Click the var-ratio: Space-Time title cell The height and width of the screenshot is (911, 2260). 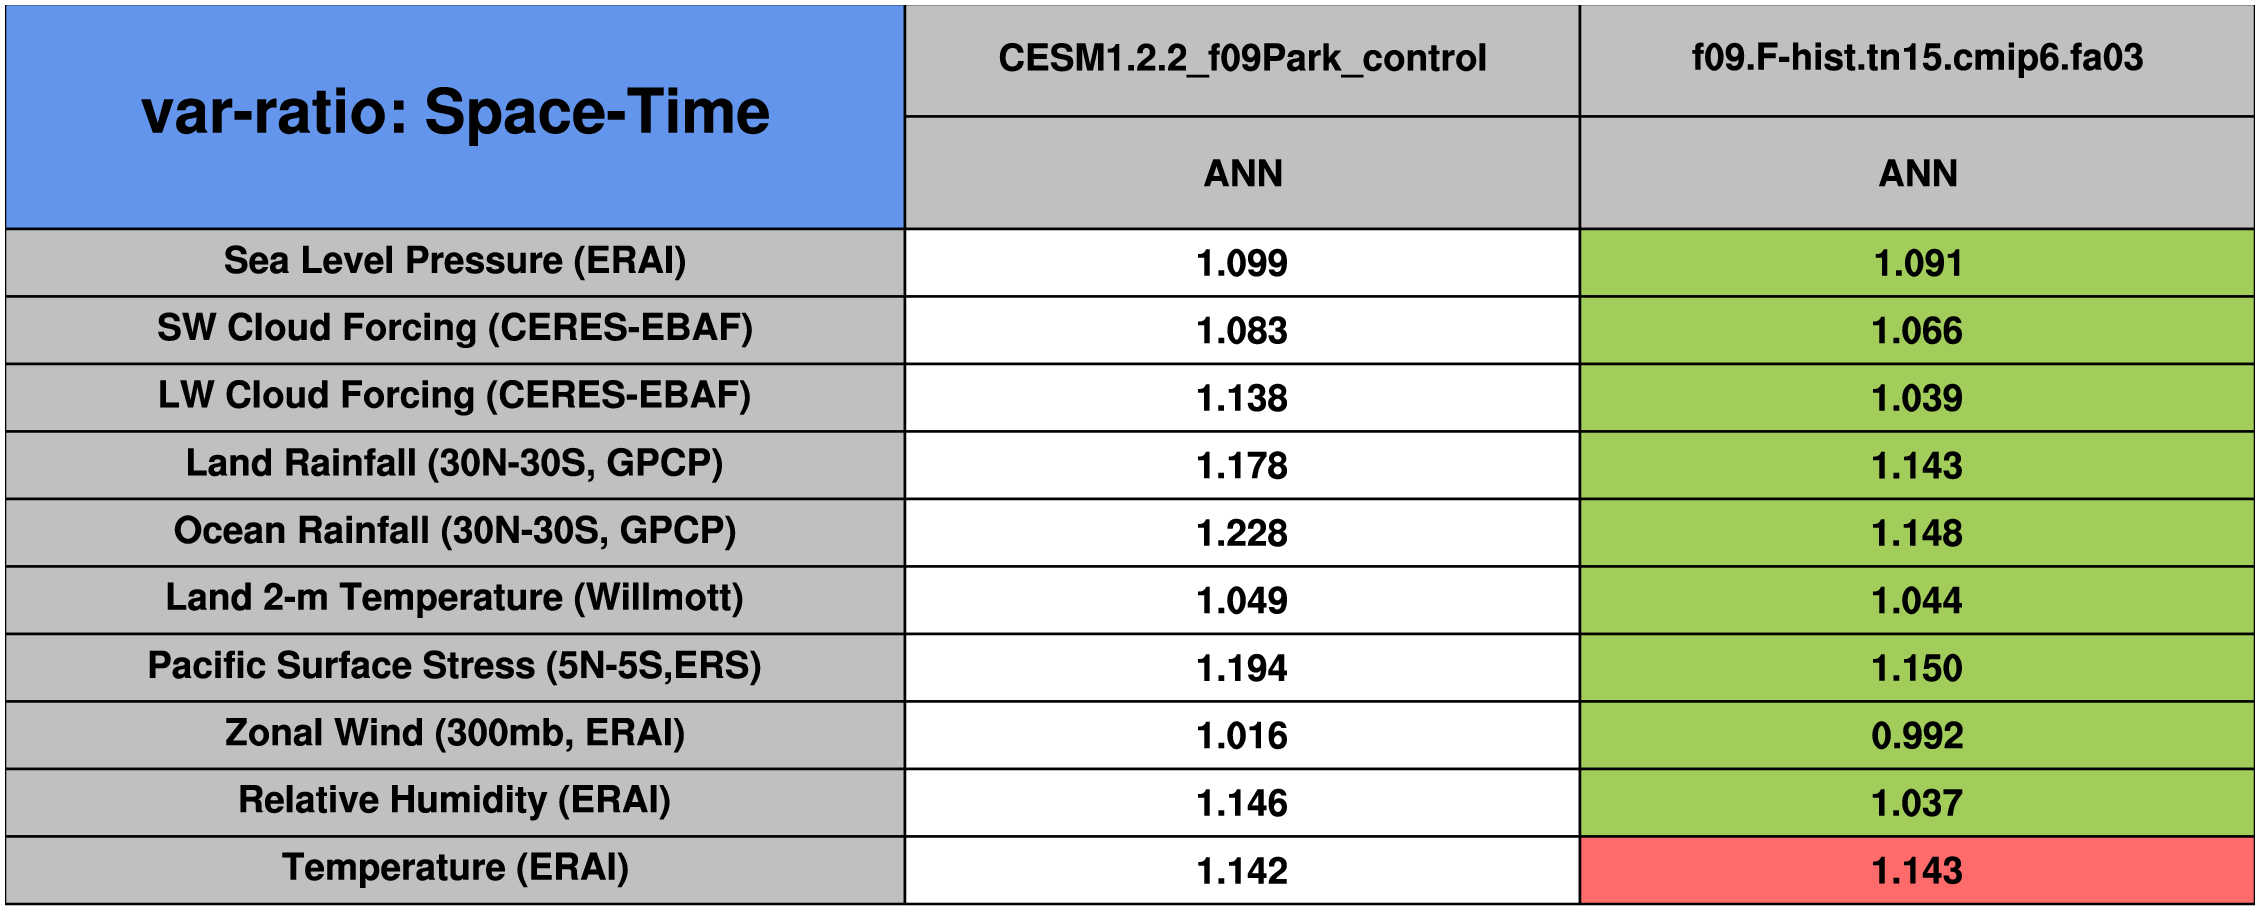point(455,114)
